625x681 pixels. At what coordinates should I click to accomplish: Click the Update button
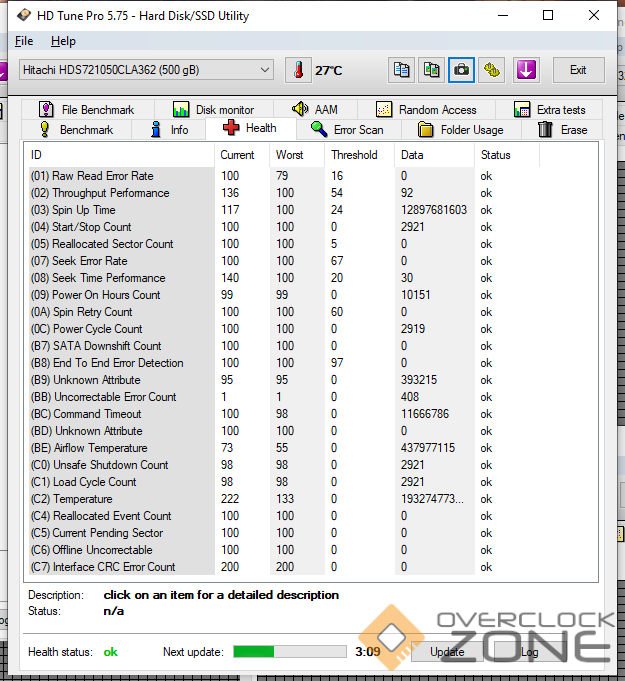447,652
